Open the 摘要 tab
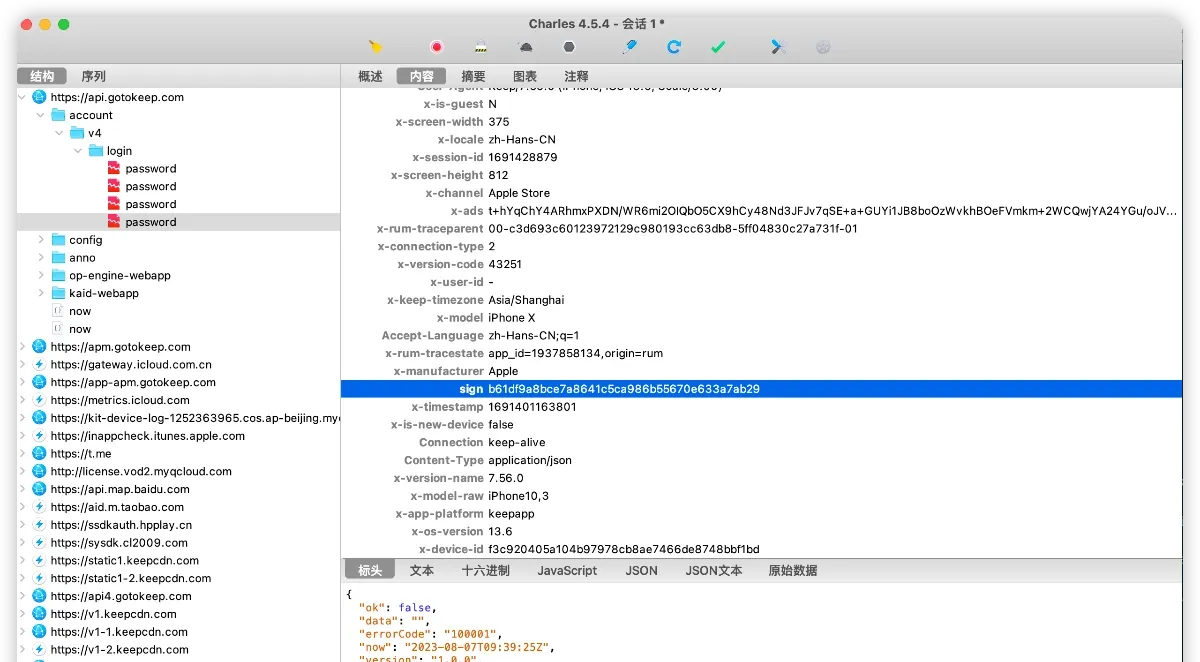 (x=473, y=76)
